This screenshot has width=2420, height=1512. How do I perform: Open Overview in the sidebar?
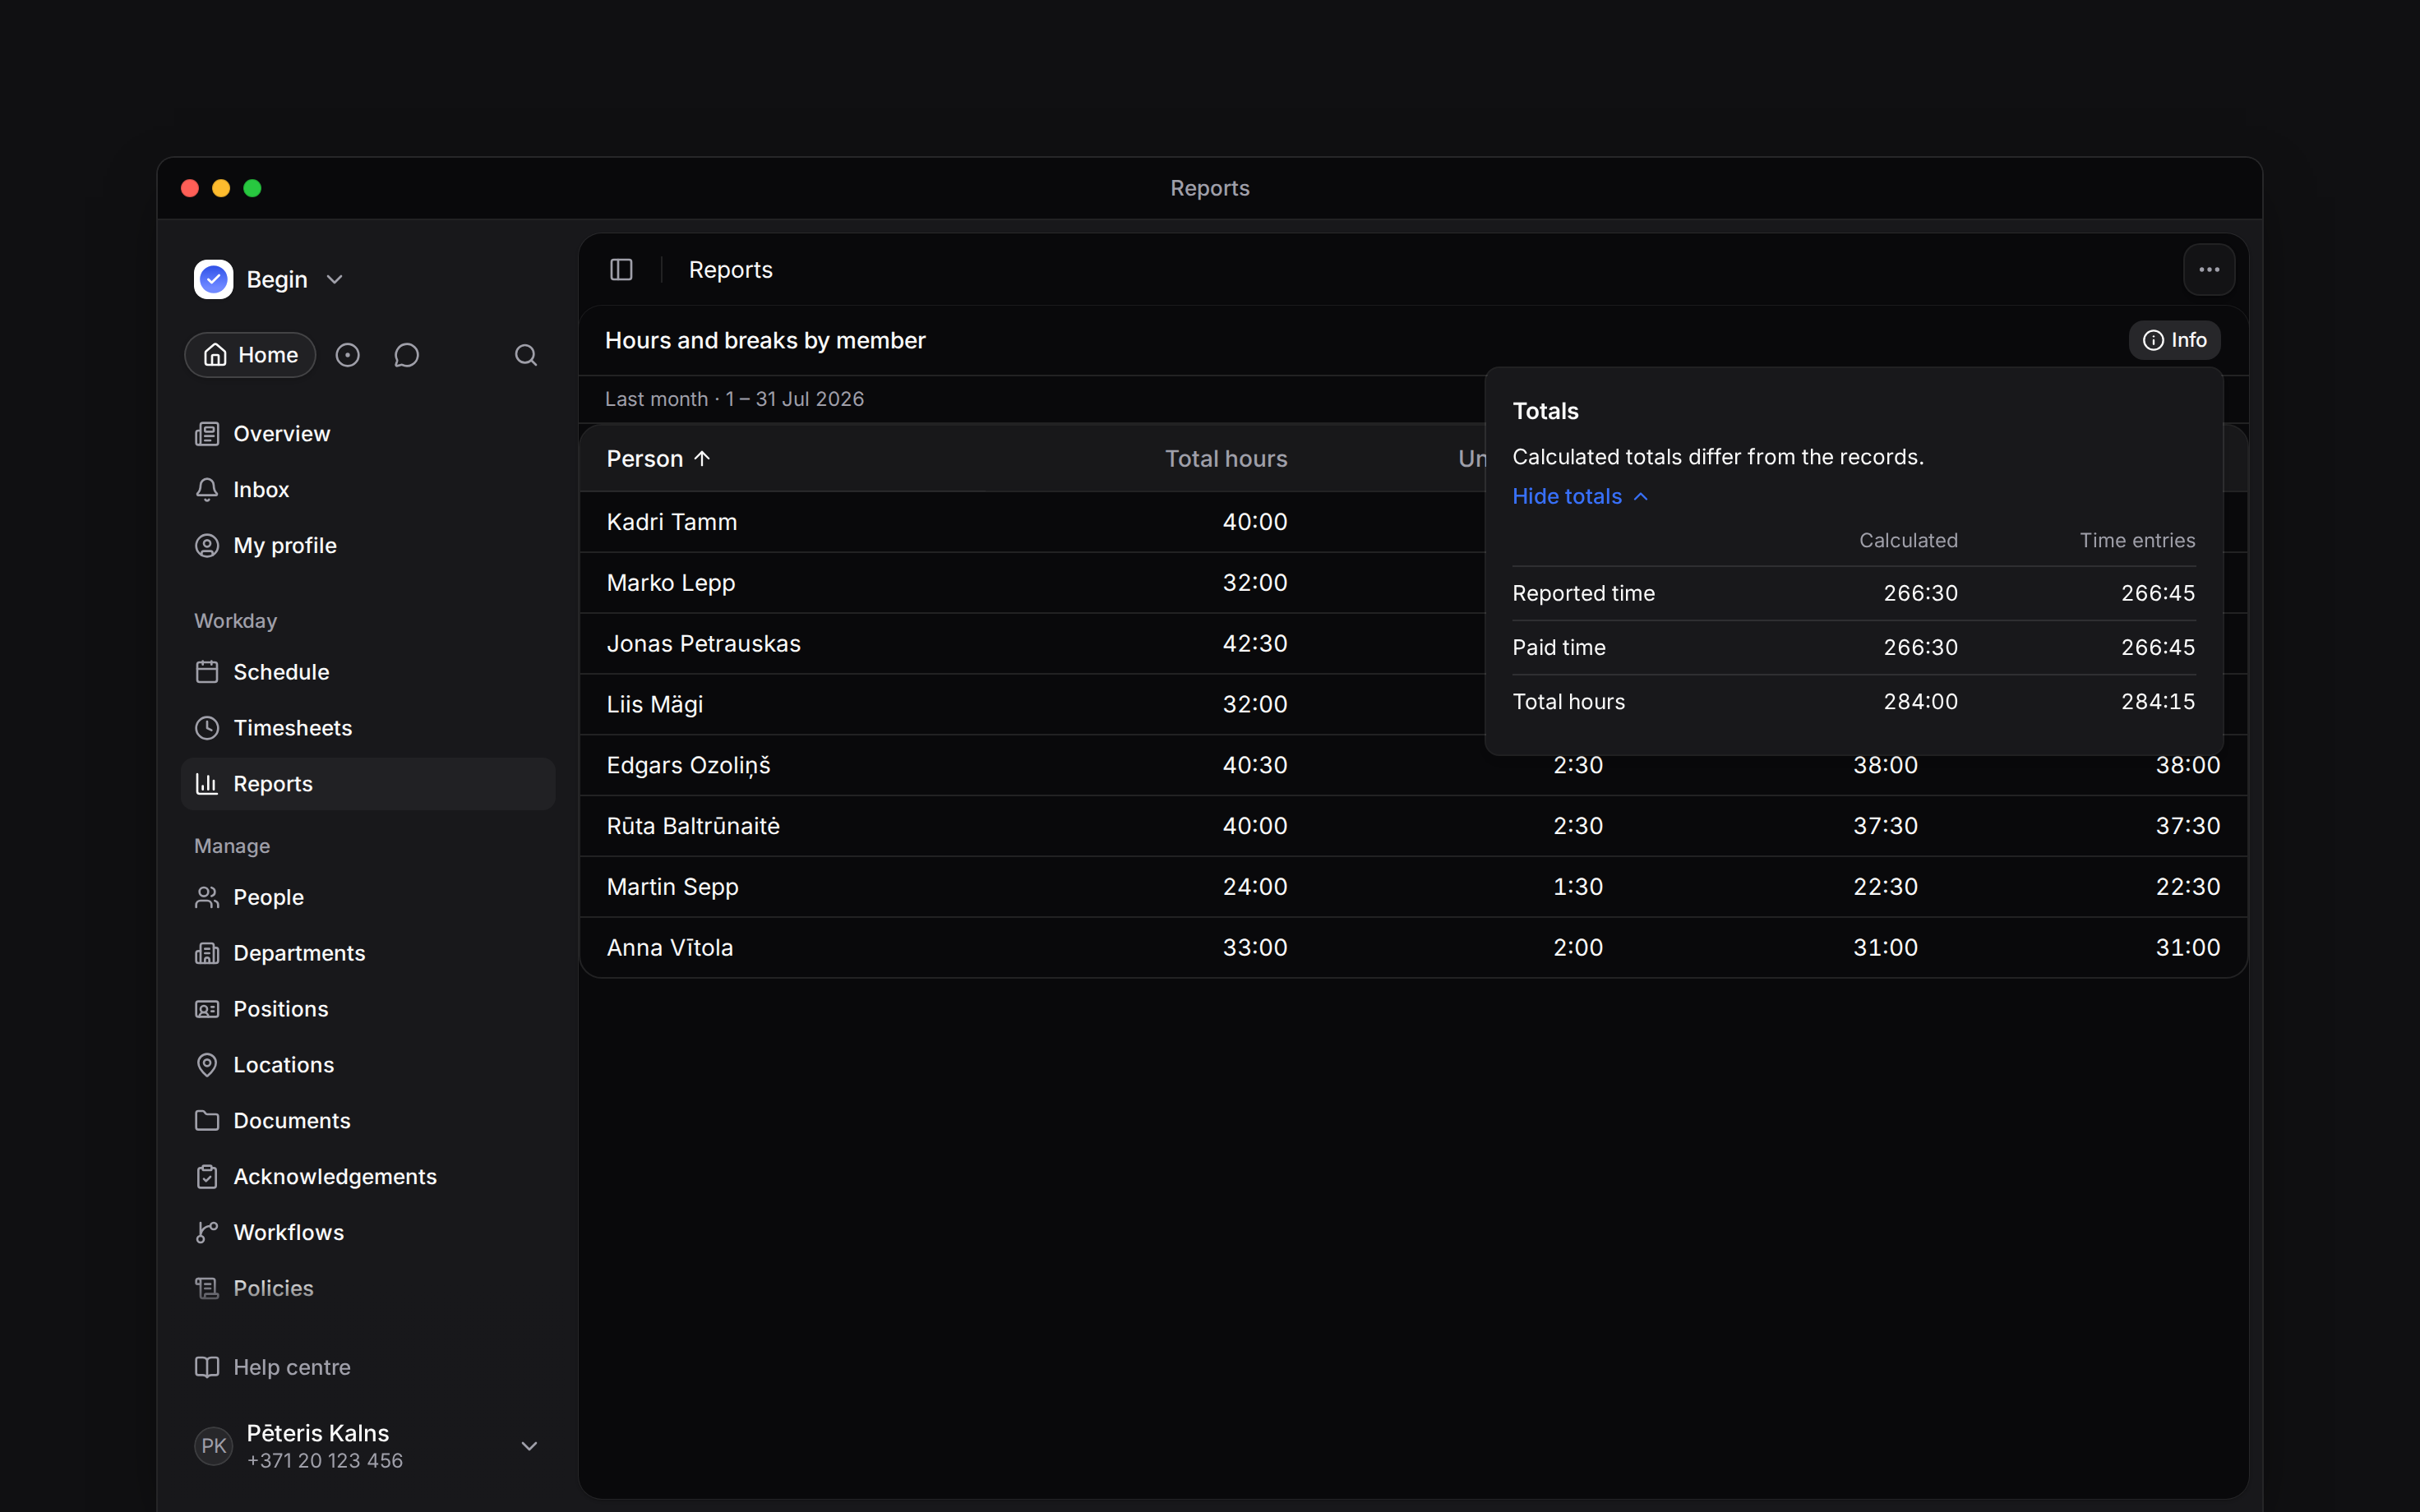(367, 434)
